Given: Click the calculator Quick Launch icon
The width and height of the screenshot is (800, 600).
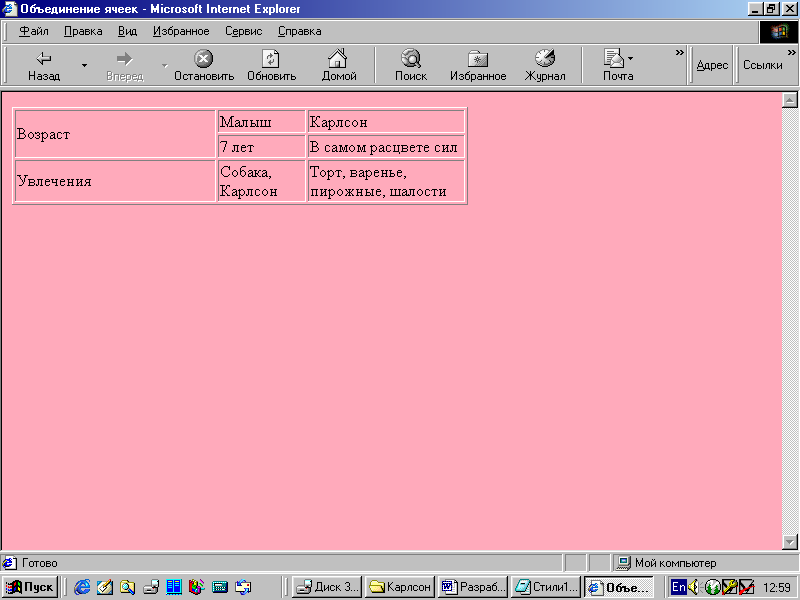Looking at the screenshot, I should coord(220,587).
